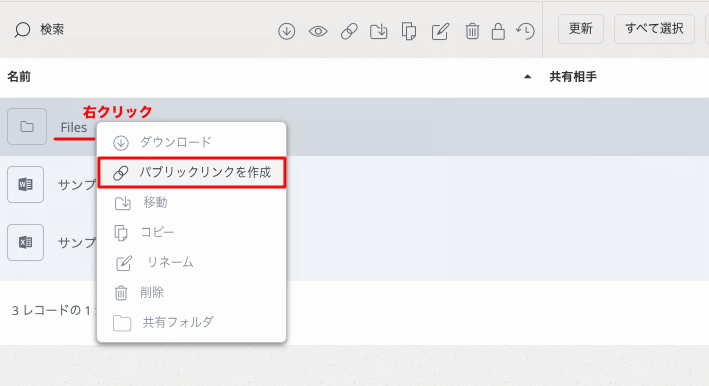The height and width of the screenshot is (386, 709).
Task: Click the download icon in context menu
Action: 121,143
